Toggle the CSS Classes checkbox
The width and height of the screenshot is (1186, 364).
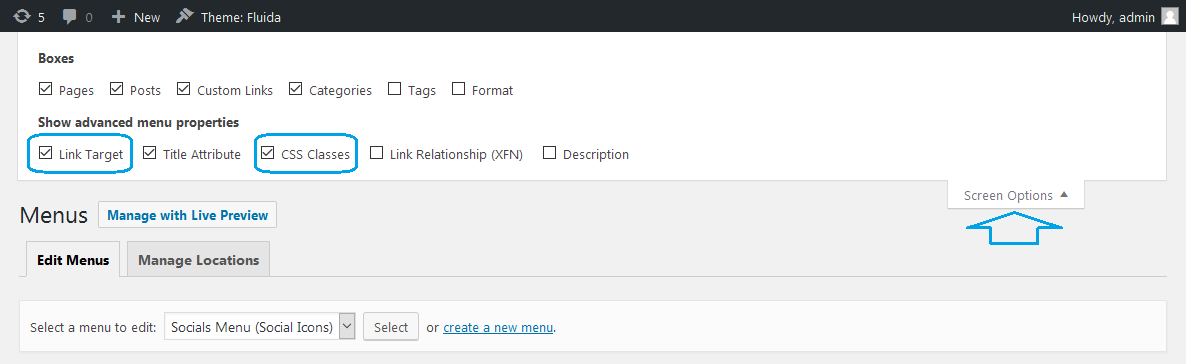tap(267, 153)
